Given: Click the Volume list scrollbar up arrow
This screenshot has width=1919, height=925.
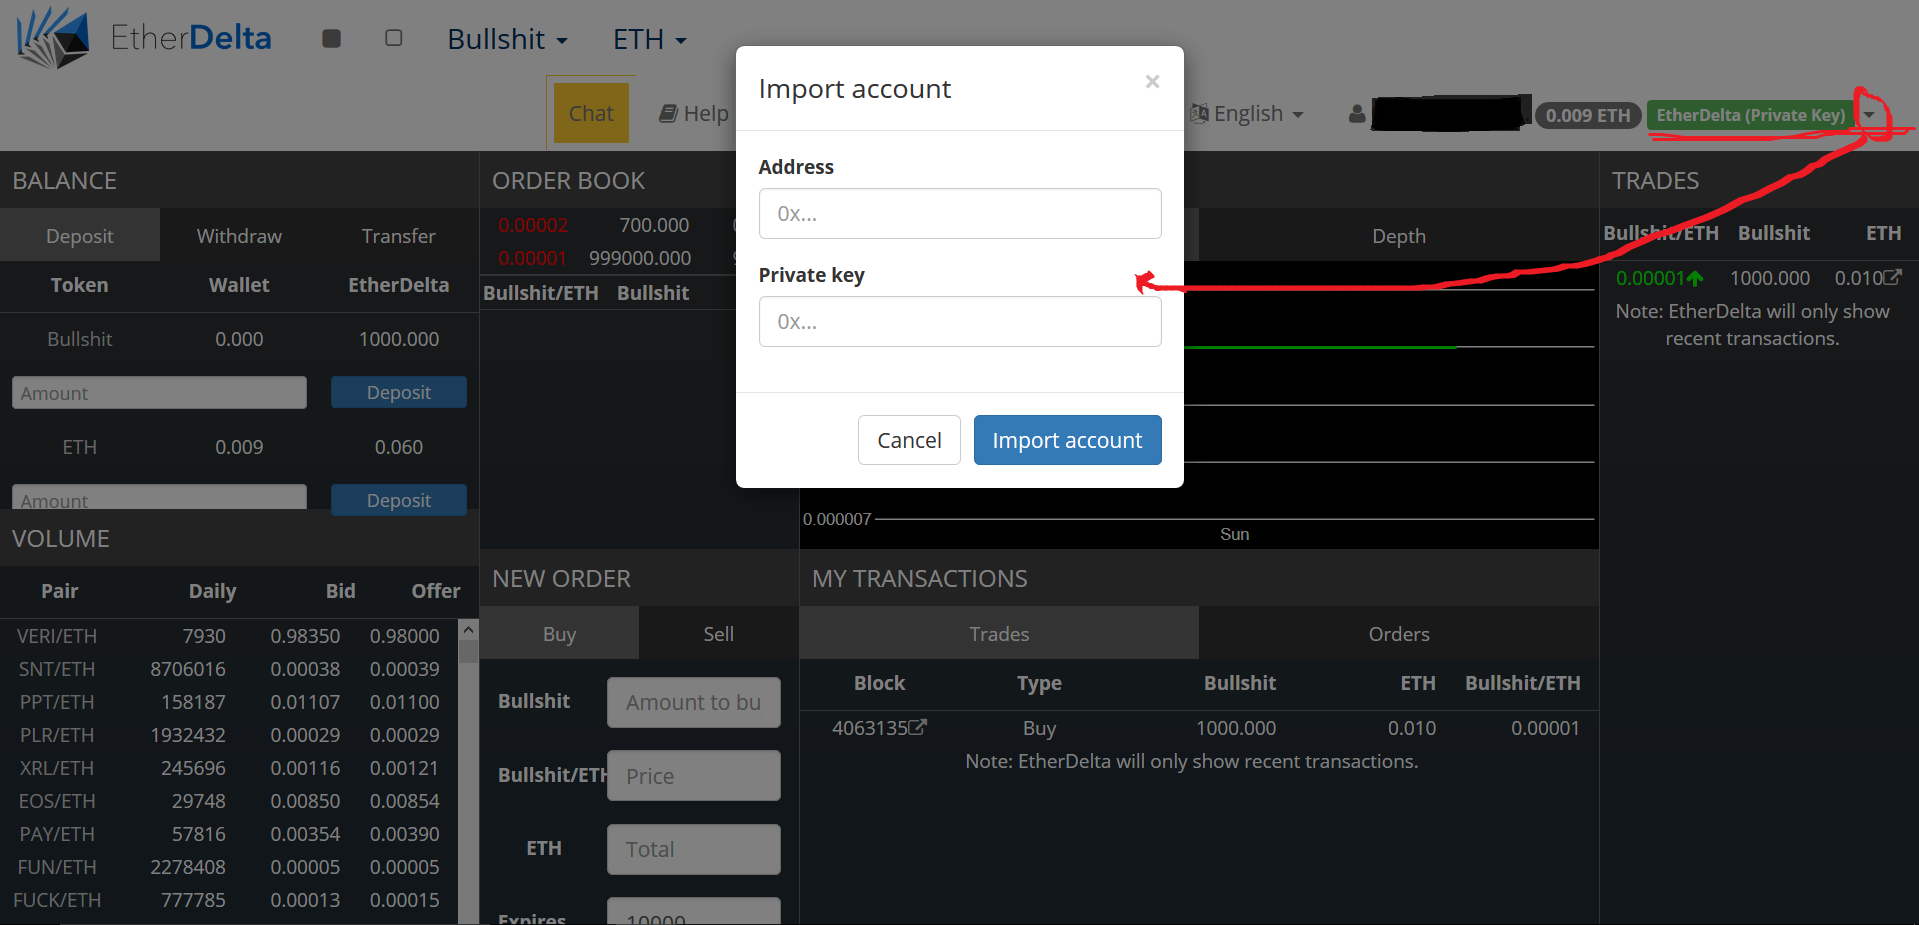Looking at the screenshot, I should coord(468,630).
